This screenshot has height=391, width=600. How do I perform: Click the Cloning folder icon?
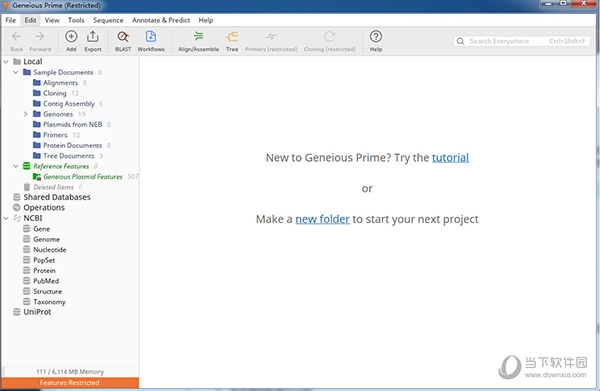pyautogui.click(x=37, y=93)
